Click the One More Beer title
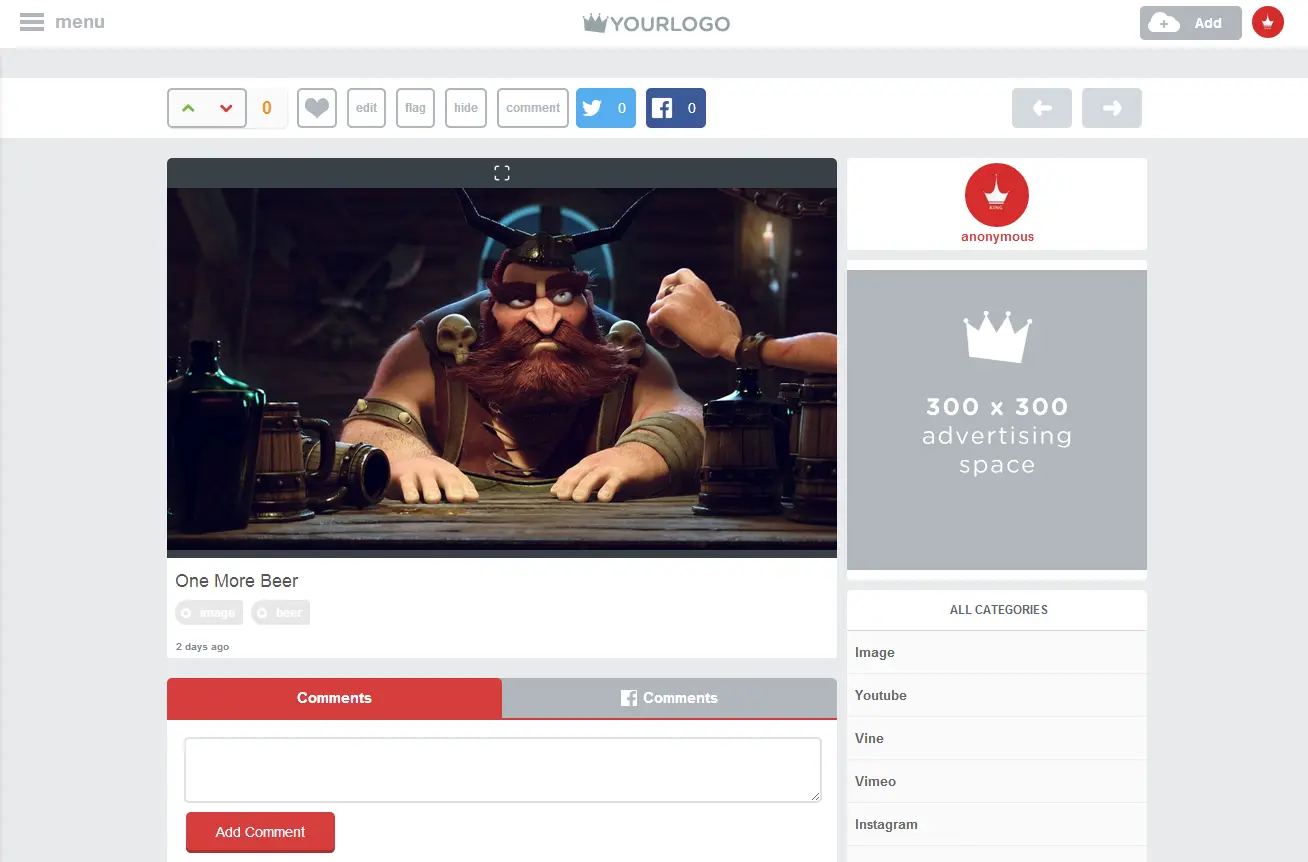Viewport: 1308px width, 862px height. [237, 581]
